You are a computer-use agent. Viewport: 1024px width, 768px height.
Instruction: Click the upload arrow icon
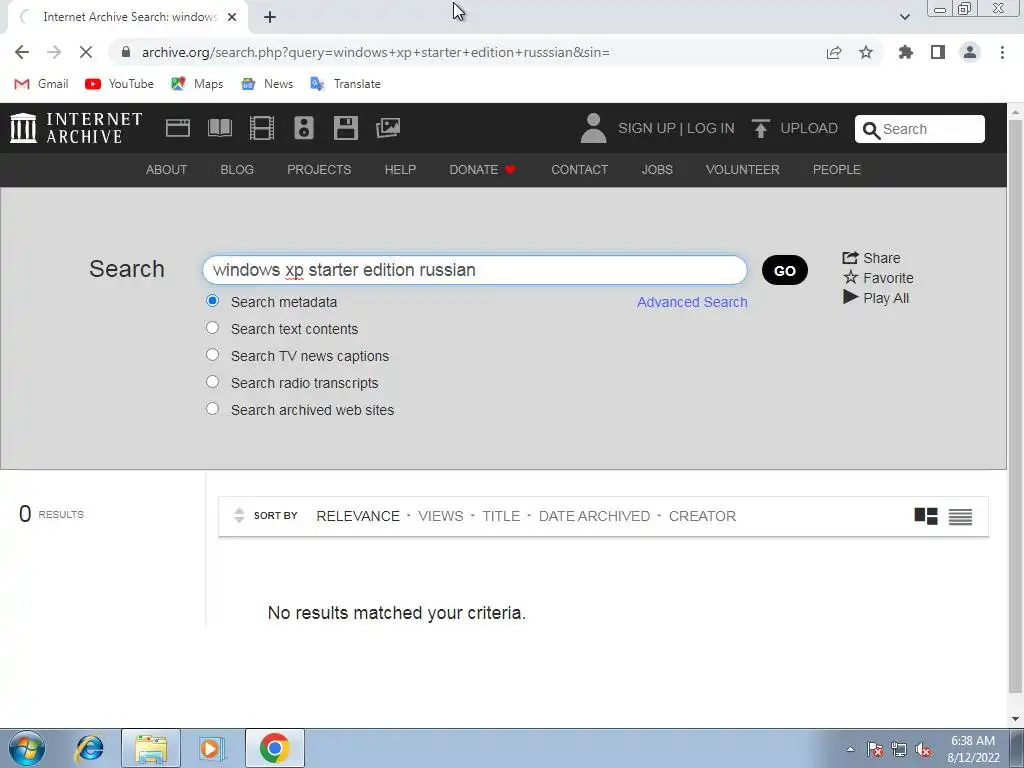click(760, 128)
